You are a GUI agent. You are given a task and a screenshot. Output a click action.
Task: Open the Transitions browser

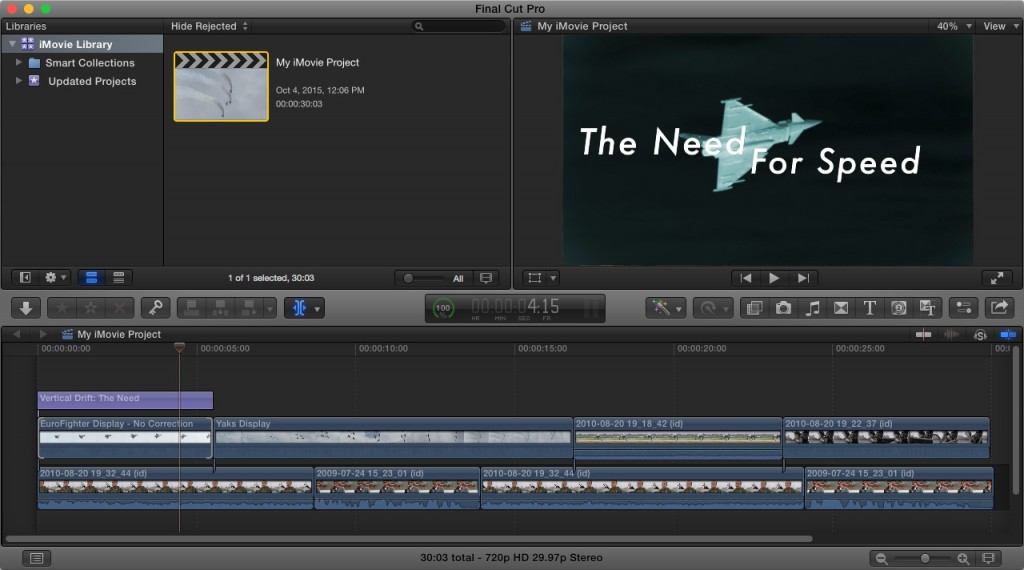tap(840, 308)
